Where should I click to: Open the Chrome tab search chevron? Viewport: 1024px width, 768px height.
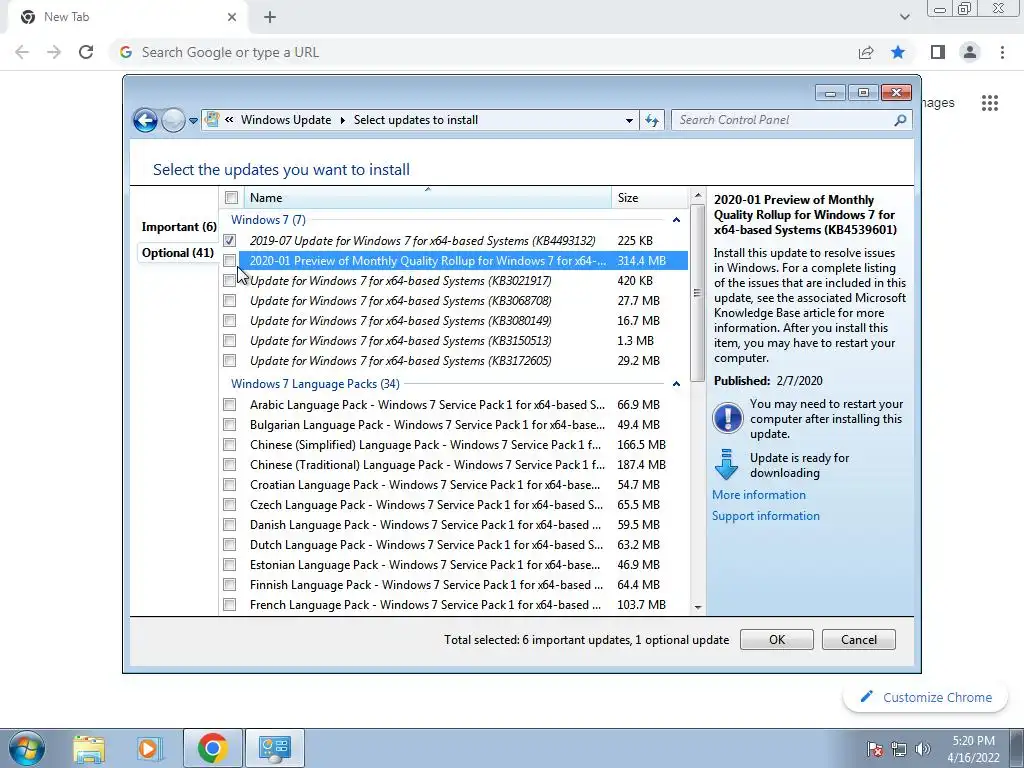click(904, 17)
